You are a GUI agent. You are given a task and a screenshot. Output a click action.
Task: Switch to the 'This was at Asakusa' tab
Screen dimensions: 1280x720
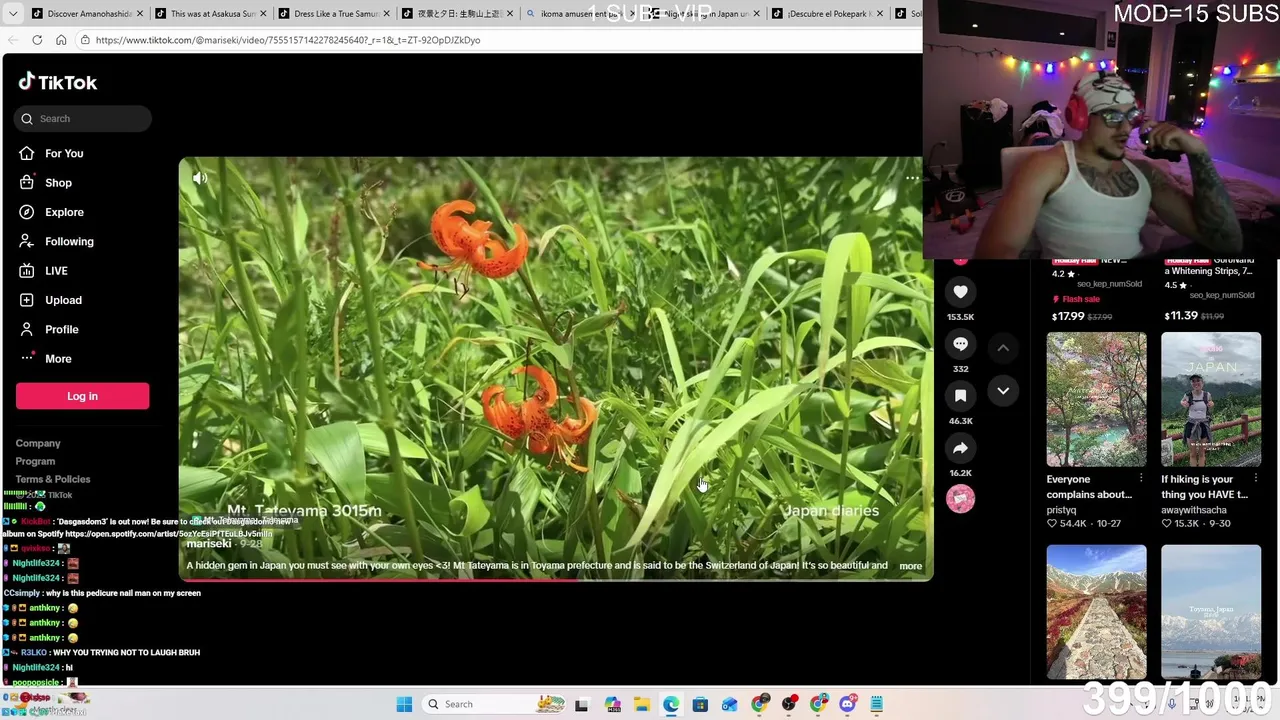tap(211, 14)
